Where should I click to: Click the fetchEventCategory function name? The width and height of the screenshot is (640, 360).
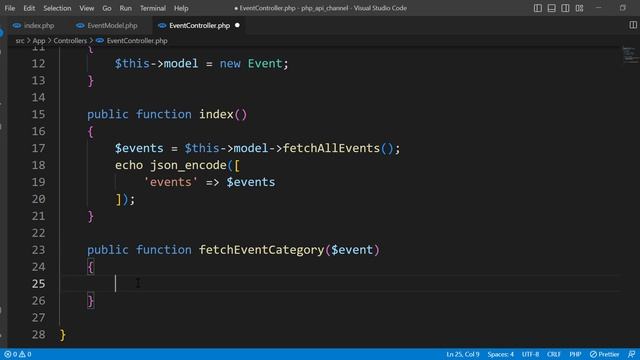point(261,250)
